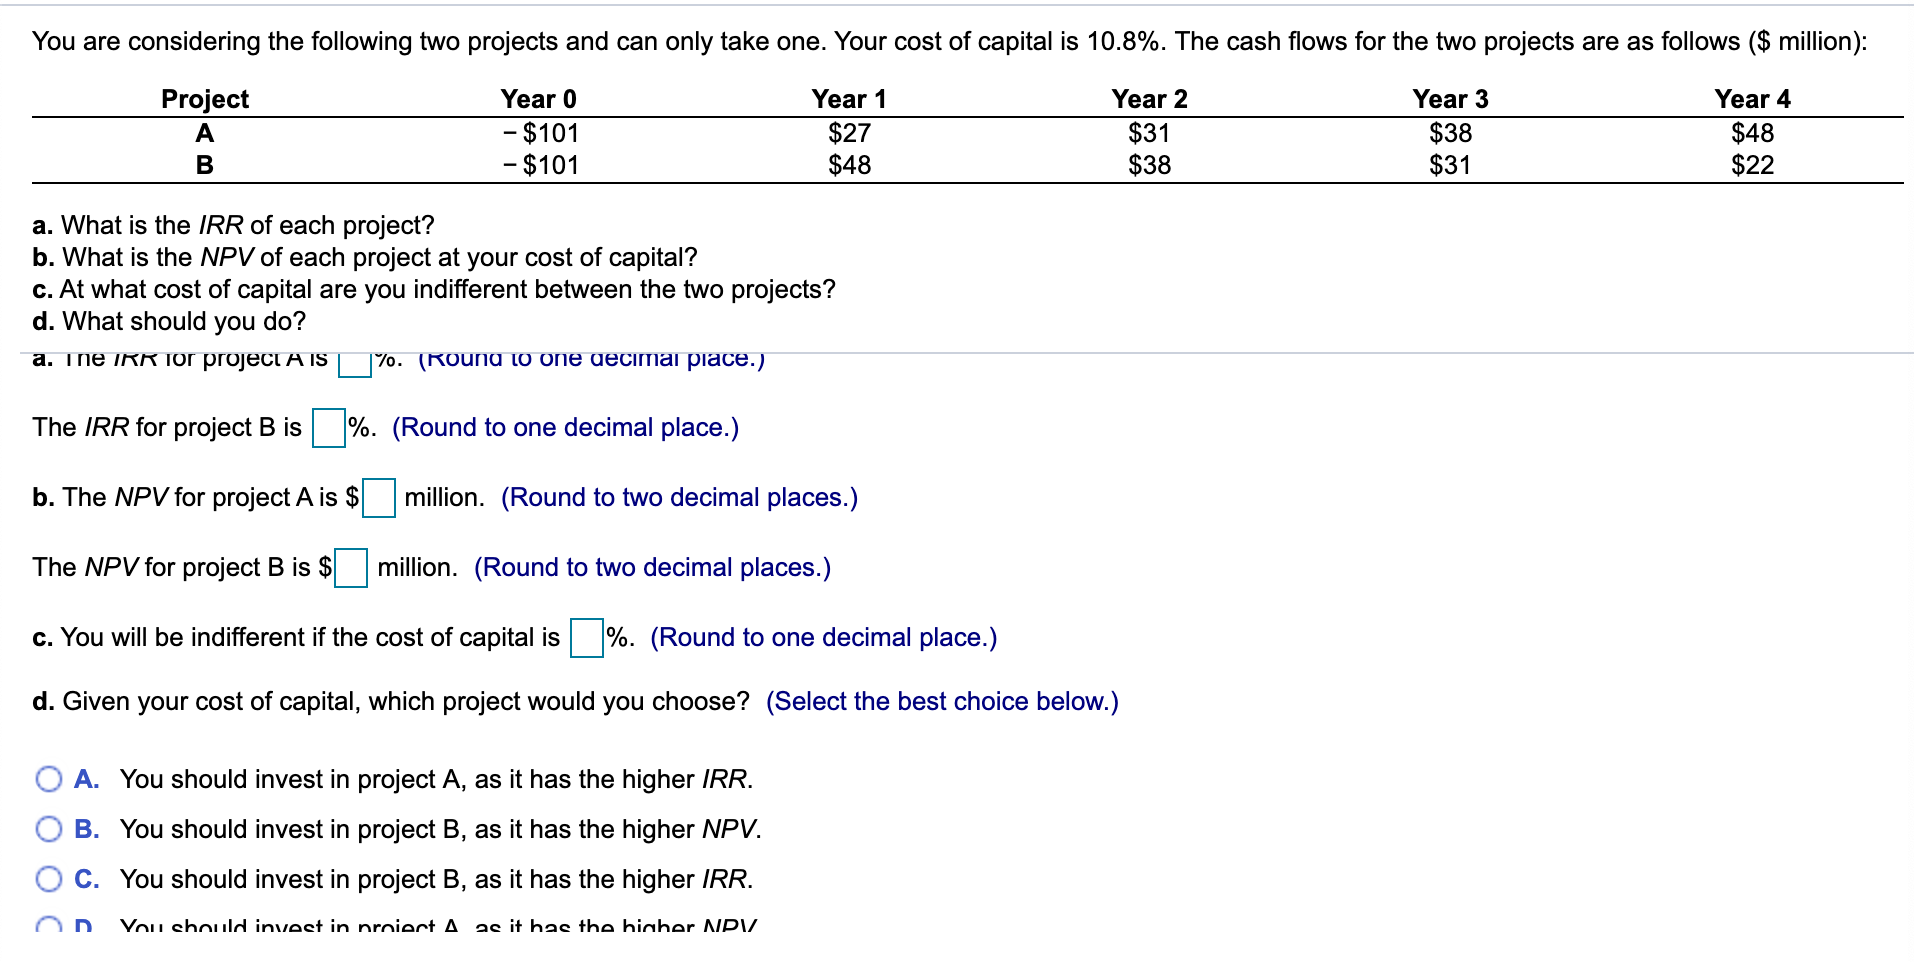Click the indifferent cost of capital input box

[587, 638]
